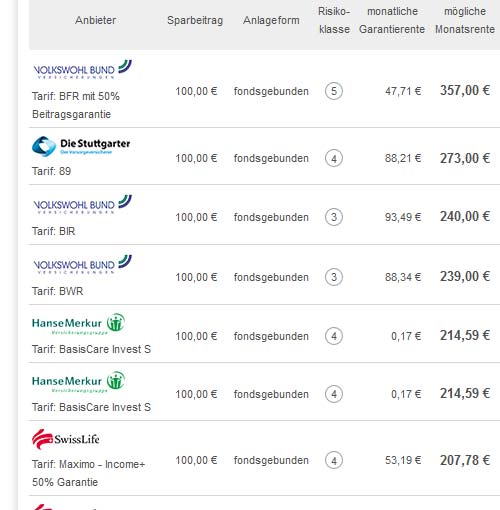Viewport: 500px width, 510px height.
Task: Open Tarif: 89 details text
Action: (x=51, y=171)
